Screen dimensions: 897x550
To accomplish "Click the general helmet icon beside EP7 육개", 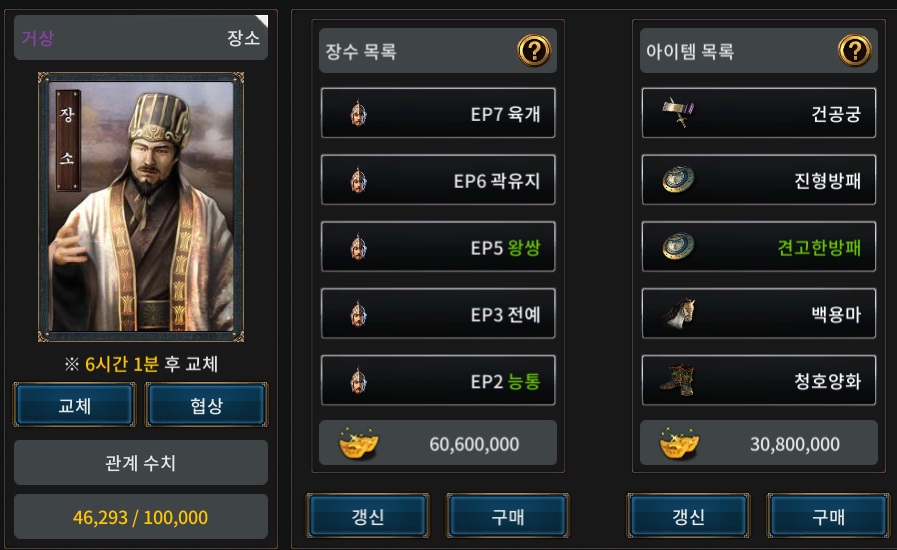I will click(x=358, y=113).
